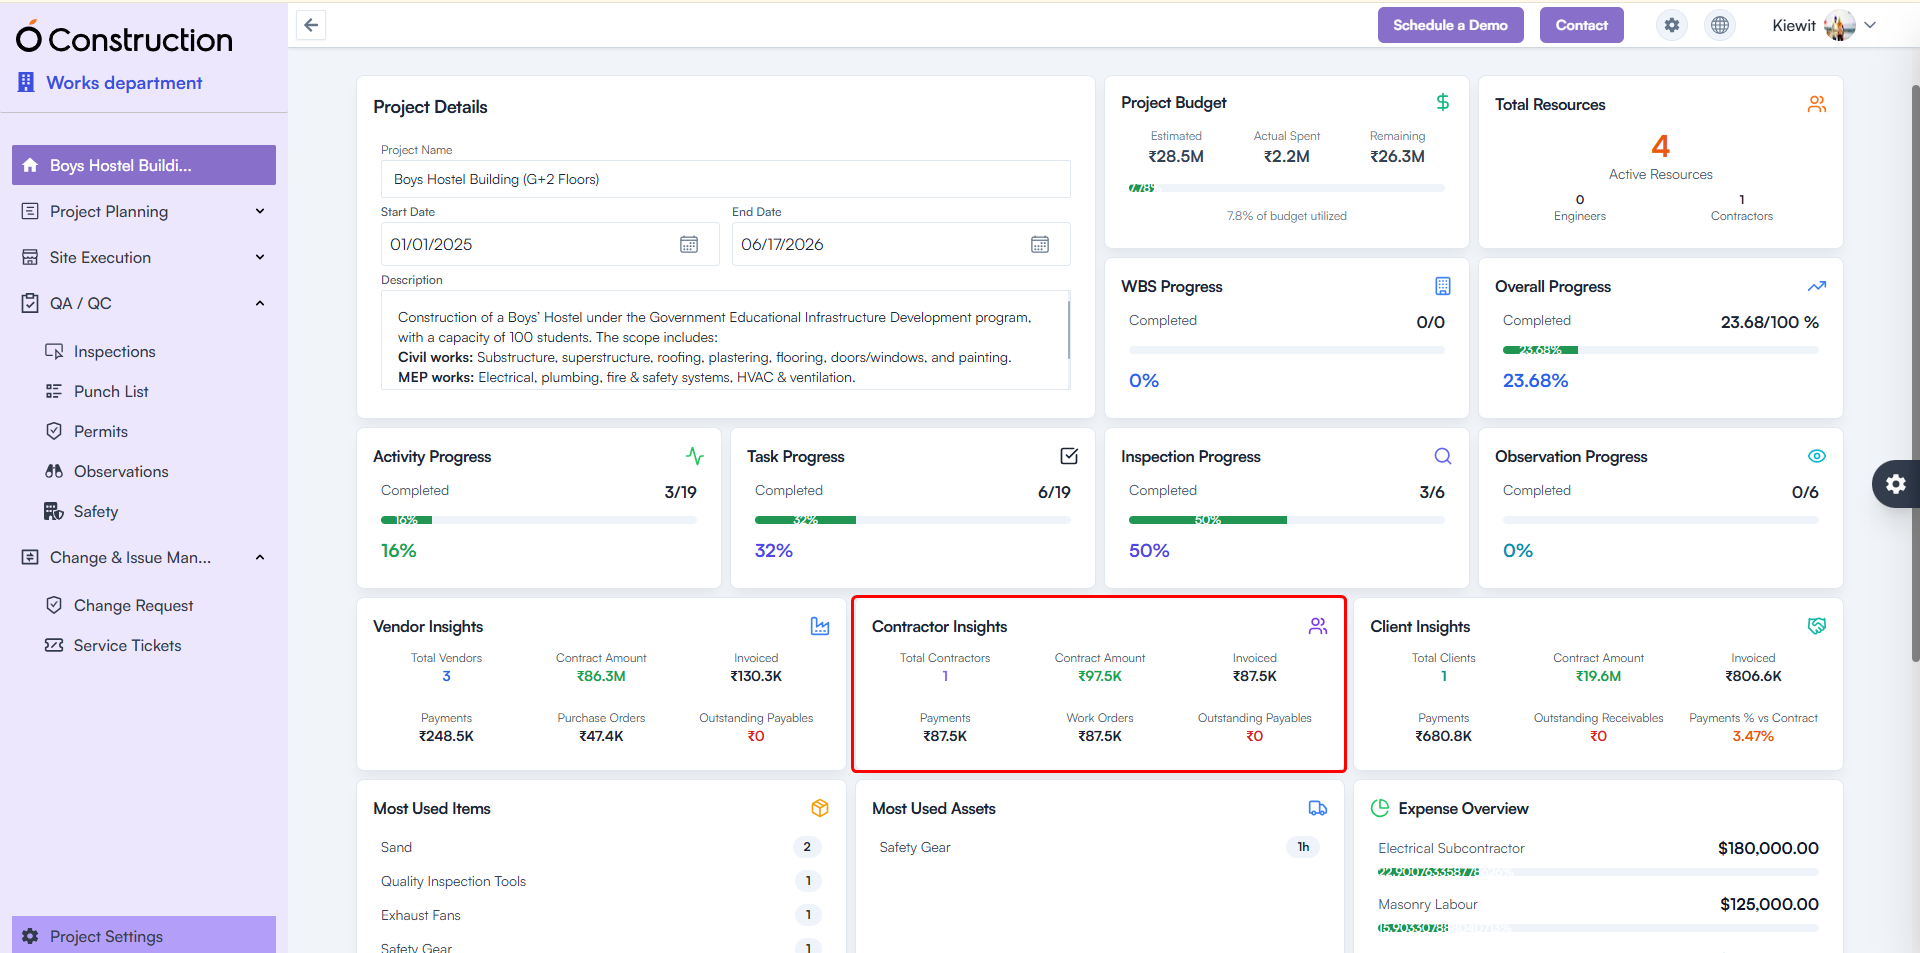Click the globe language icon in the header
1920x953 pixels.
click(1720, 25)
